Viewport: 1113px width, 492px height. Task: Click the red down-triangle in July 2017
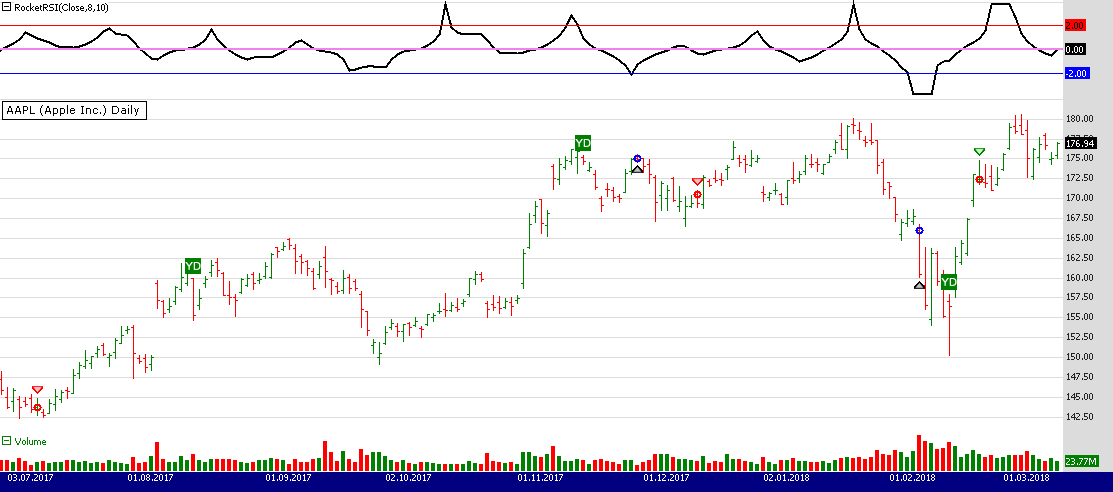pyautogui.click(x=37, y=389)
